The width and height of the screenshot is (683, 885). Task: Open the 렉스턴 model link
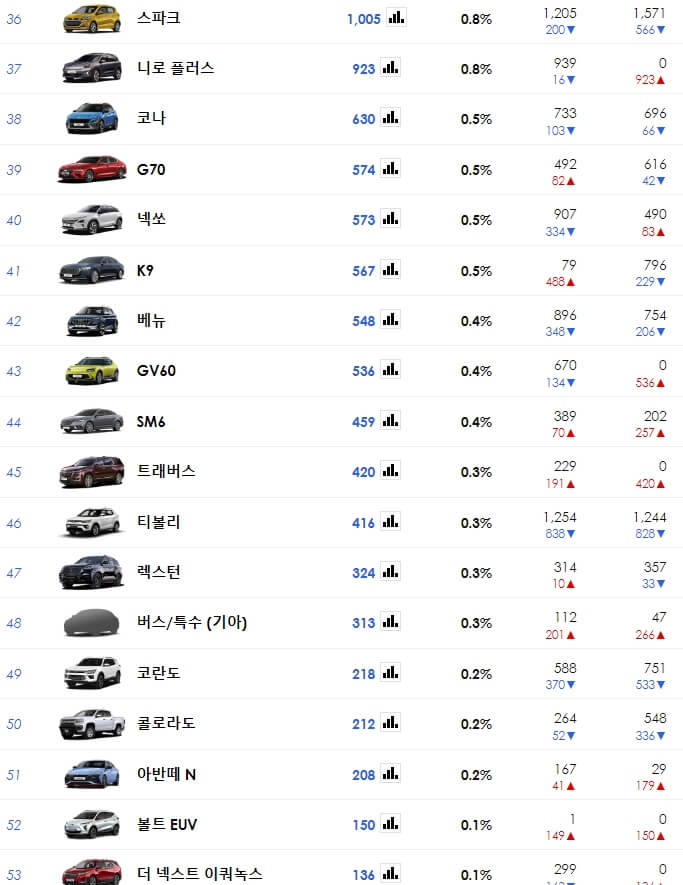[159, 572]
